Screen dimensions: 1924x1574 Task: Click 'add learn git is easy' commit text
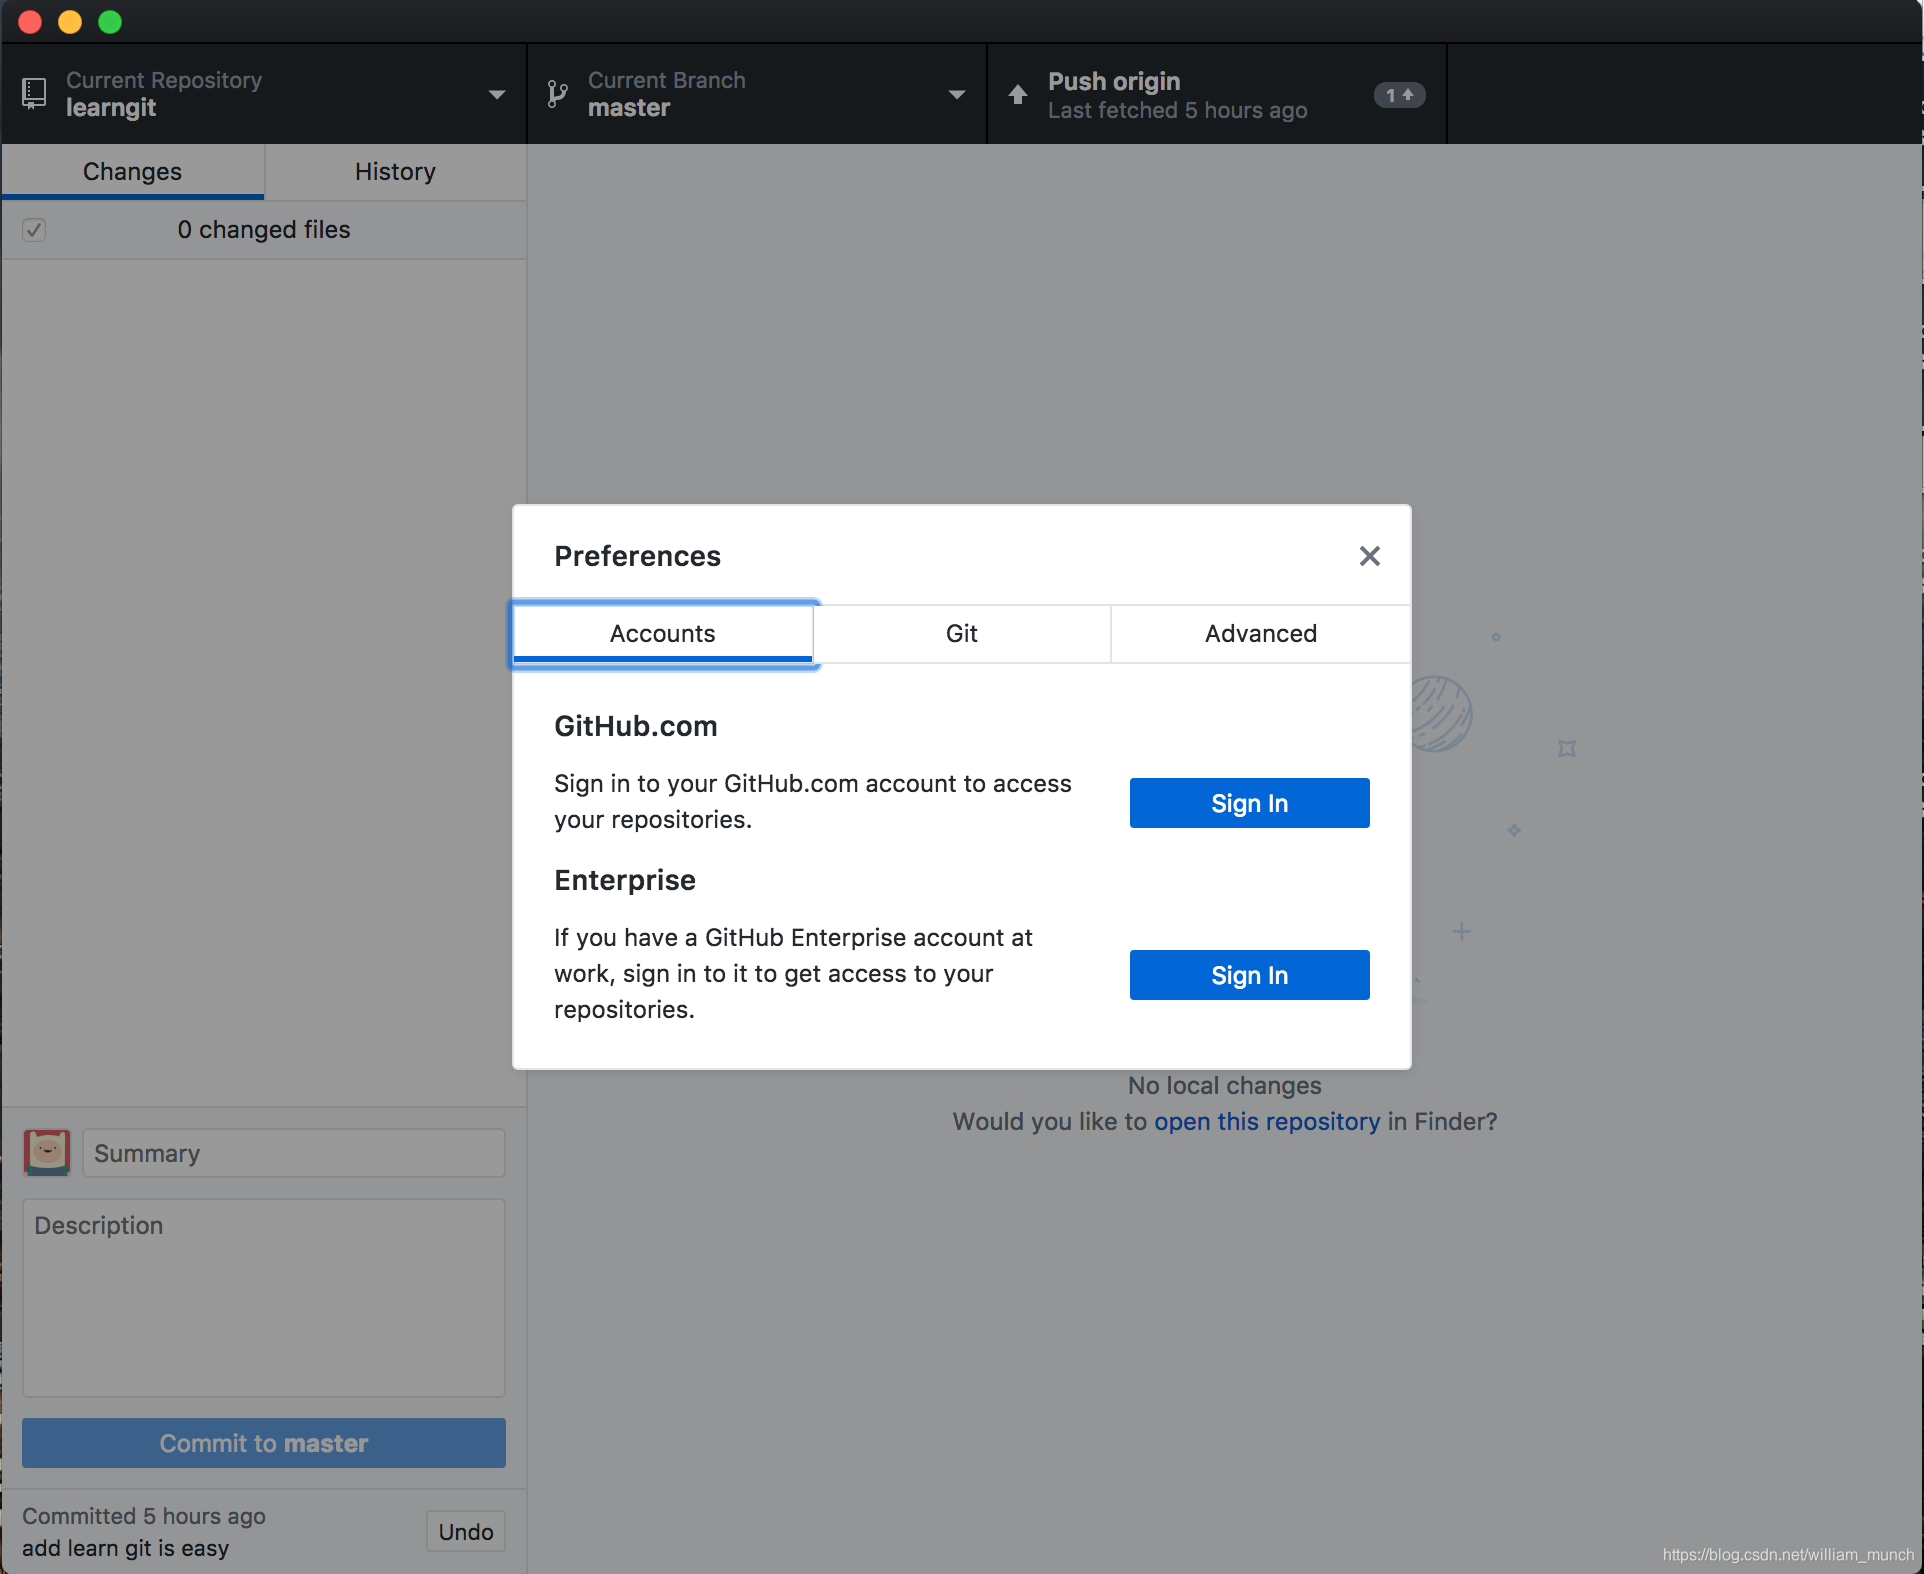click(x=126, y=1548)
